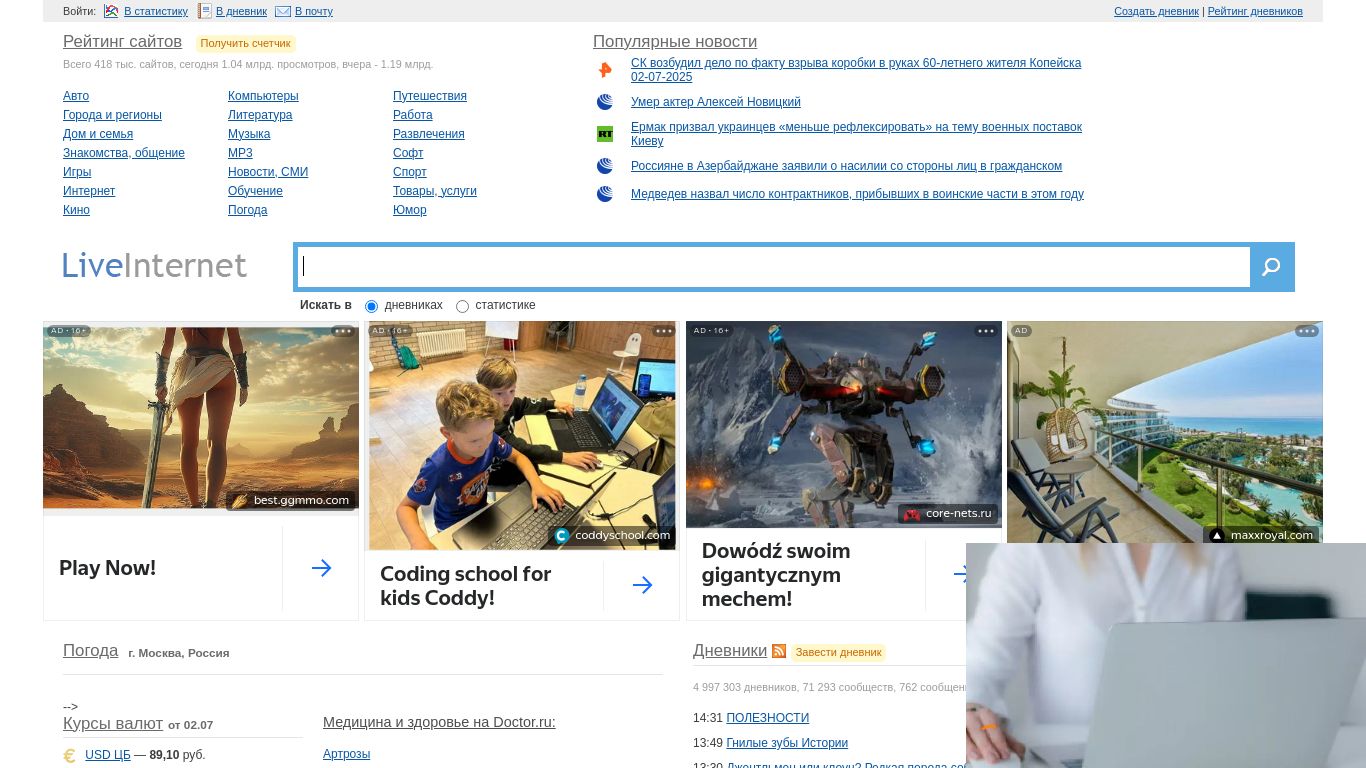
Task: Click the source icon beside Умер актер Алексей Новицкий
Action: (x=605, y=102)
